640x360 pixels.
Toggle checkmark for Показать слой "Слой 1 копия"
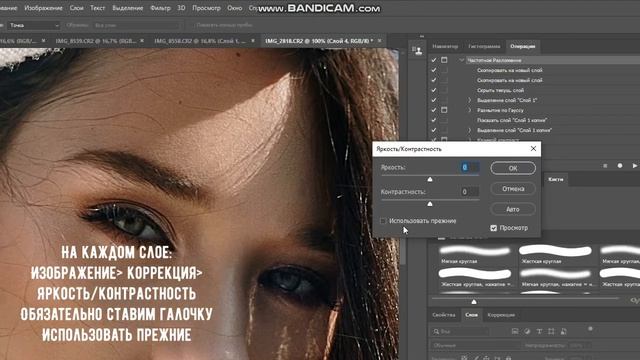point(434,120)
